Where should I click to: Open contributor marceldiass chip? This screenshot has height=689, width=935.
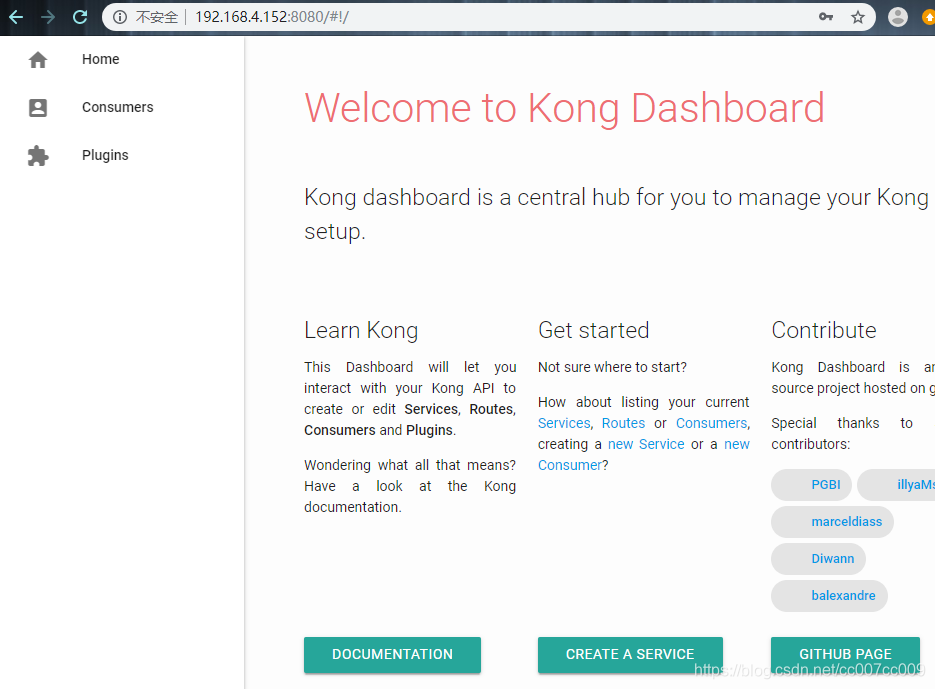coord(832,521)
